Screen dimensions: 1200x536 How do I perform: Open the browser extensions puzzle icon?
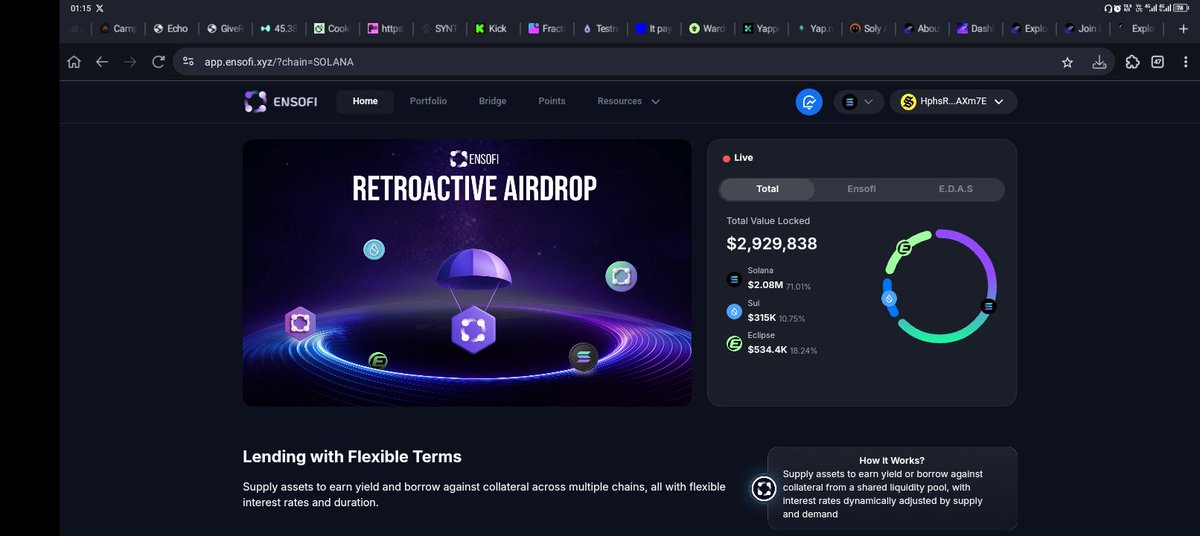click(x=1132, y=62)
